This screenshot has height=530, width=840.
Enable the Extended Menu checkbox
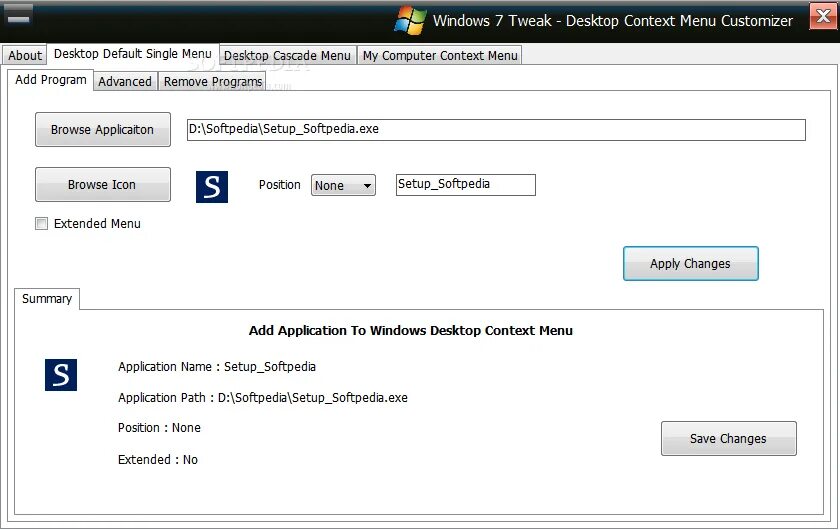[x=41, y=223]
